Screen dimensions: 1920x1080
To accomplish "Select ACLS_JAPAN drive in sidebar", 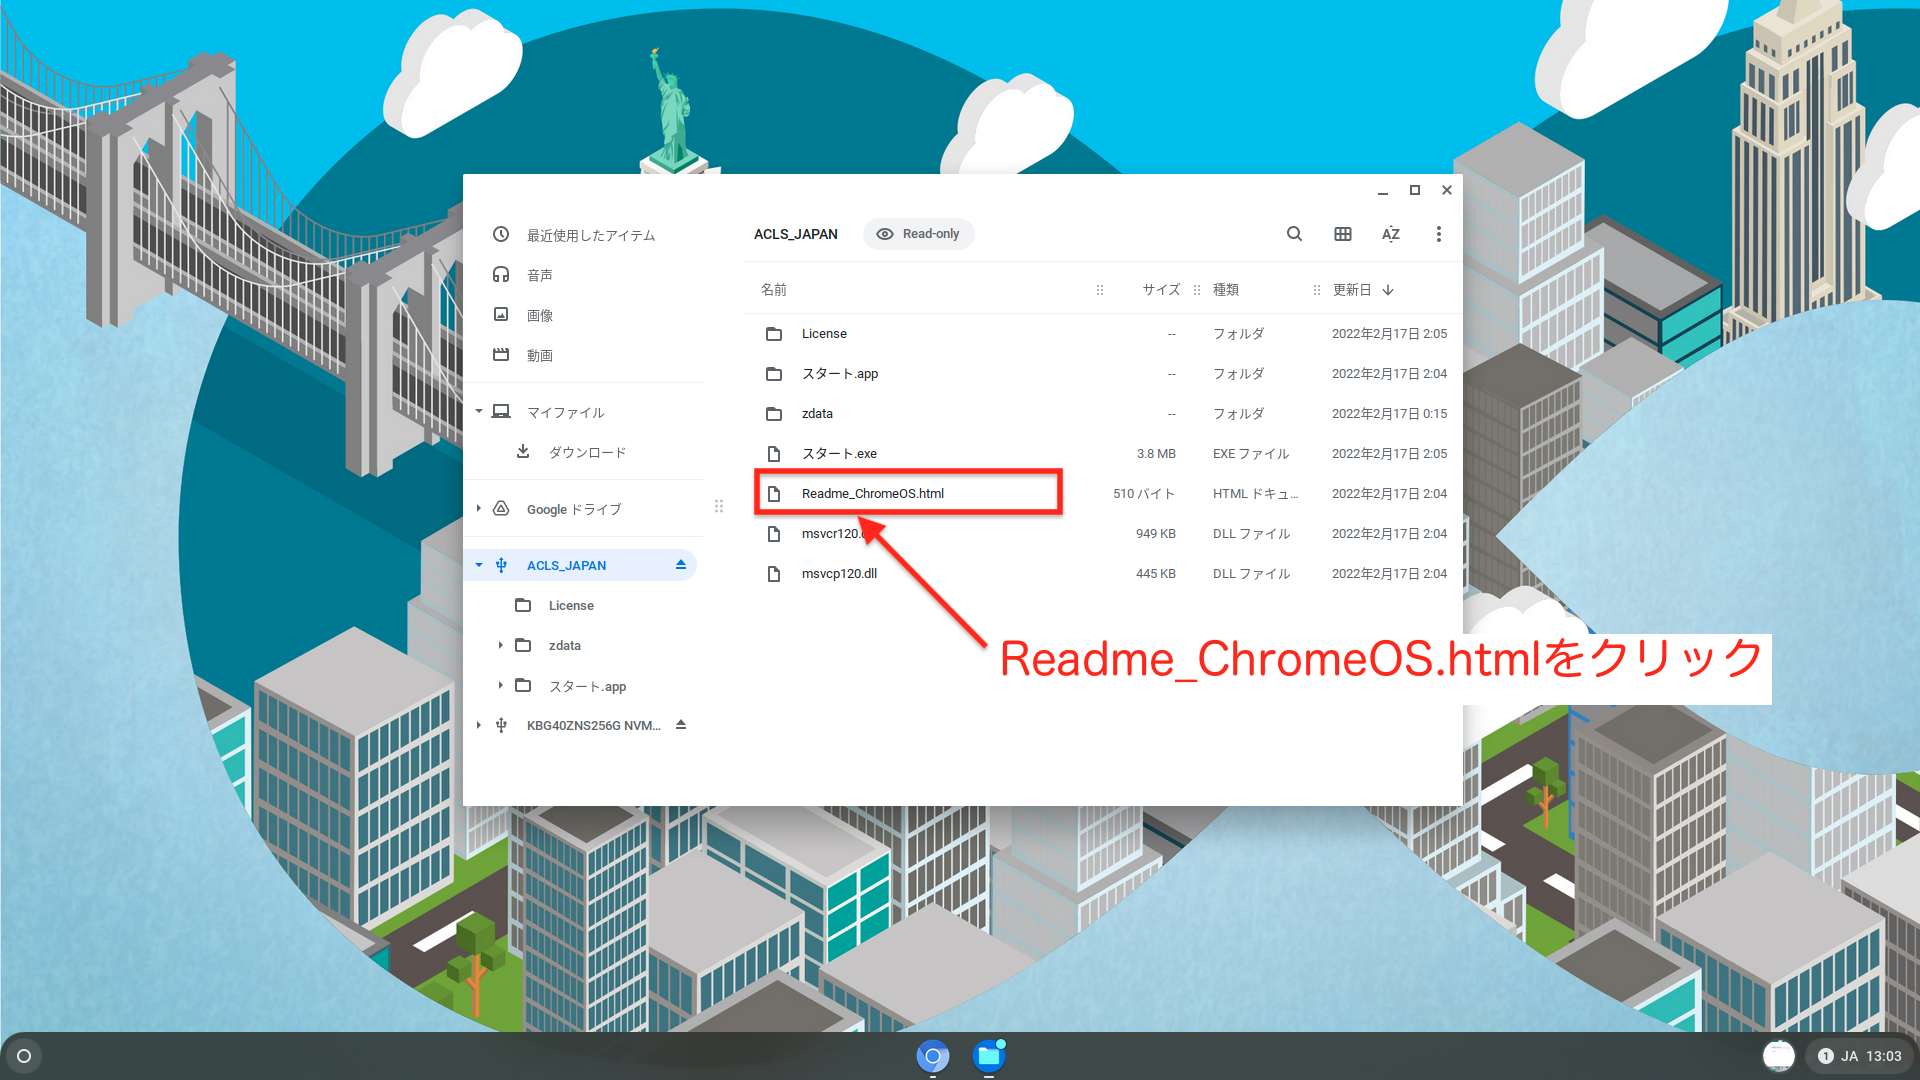I will coord(566,565).
